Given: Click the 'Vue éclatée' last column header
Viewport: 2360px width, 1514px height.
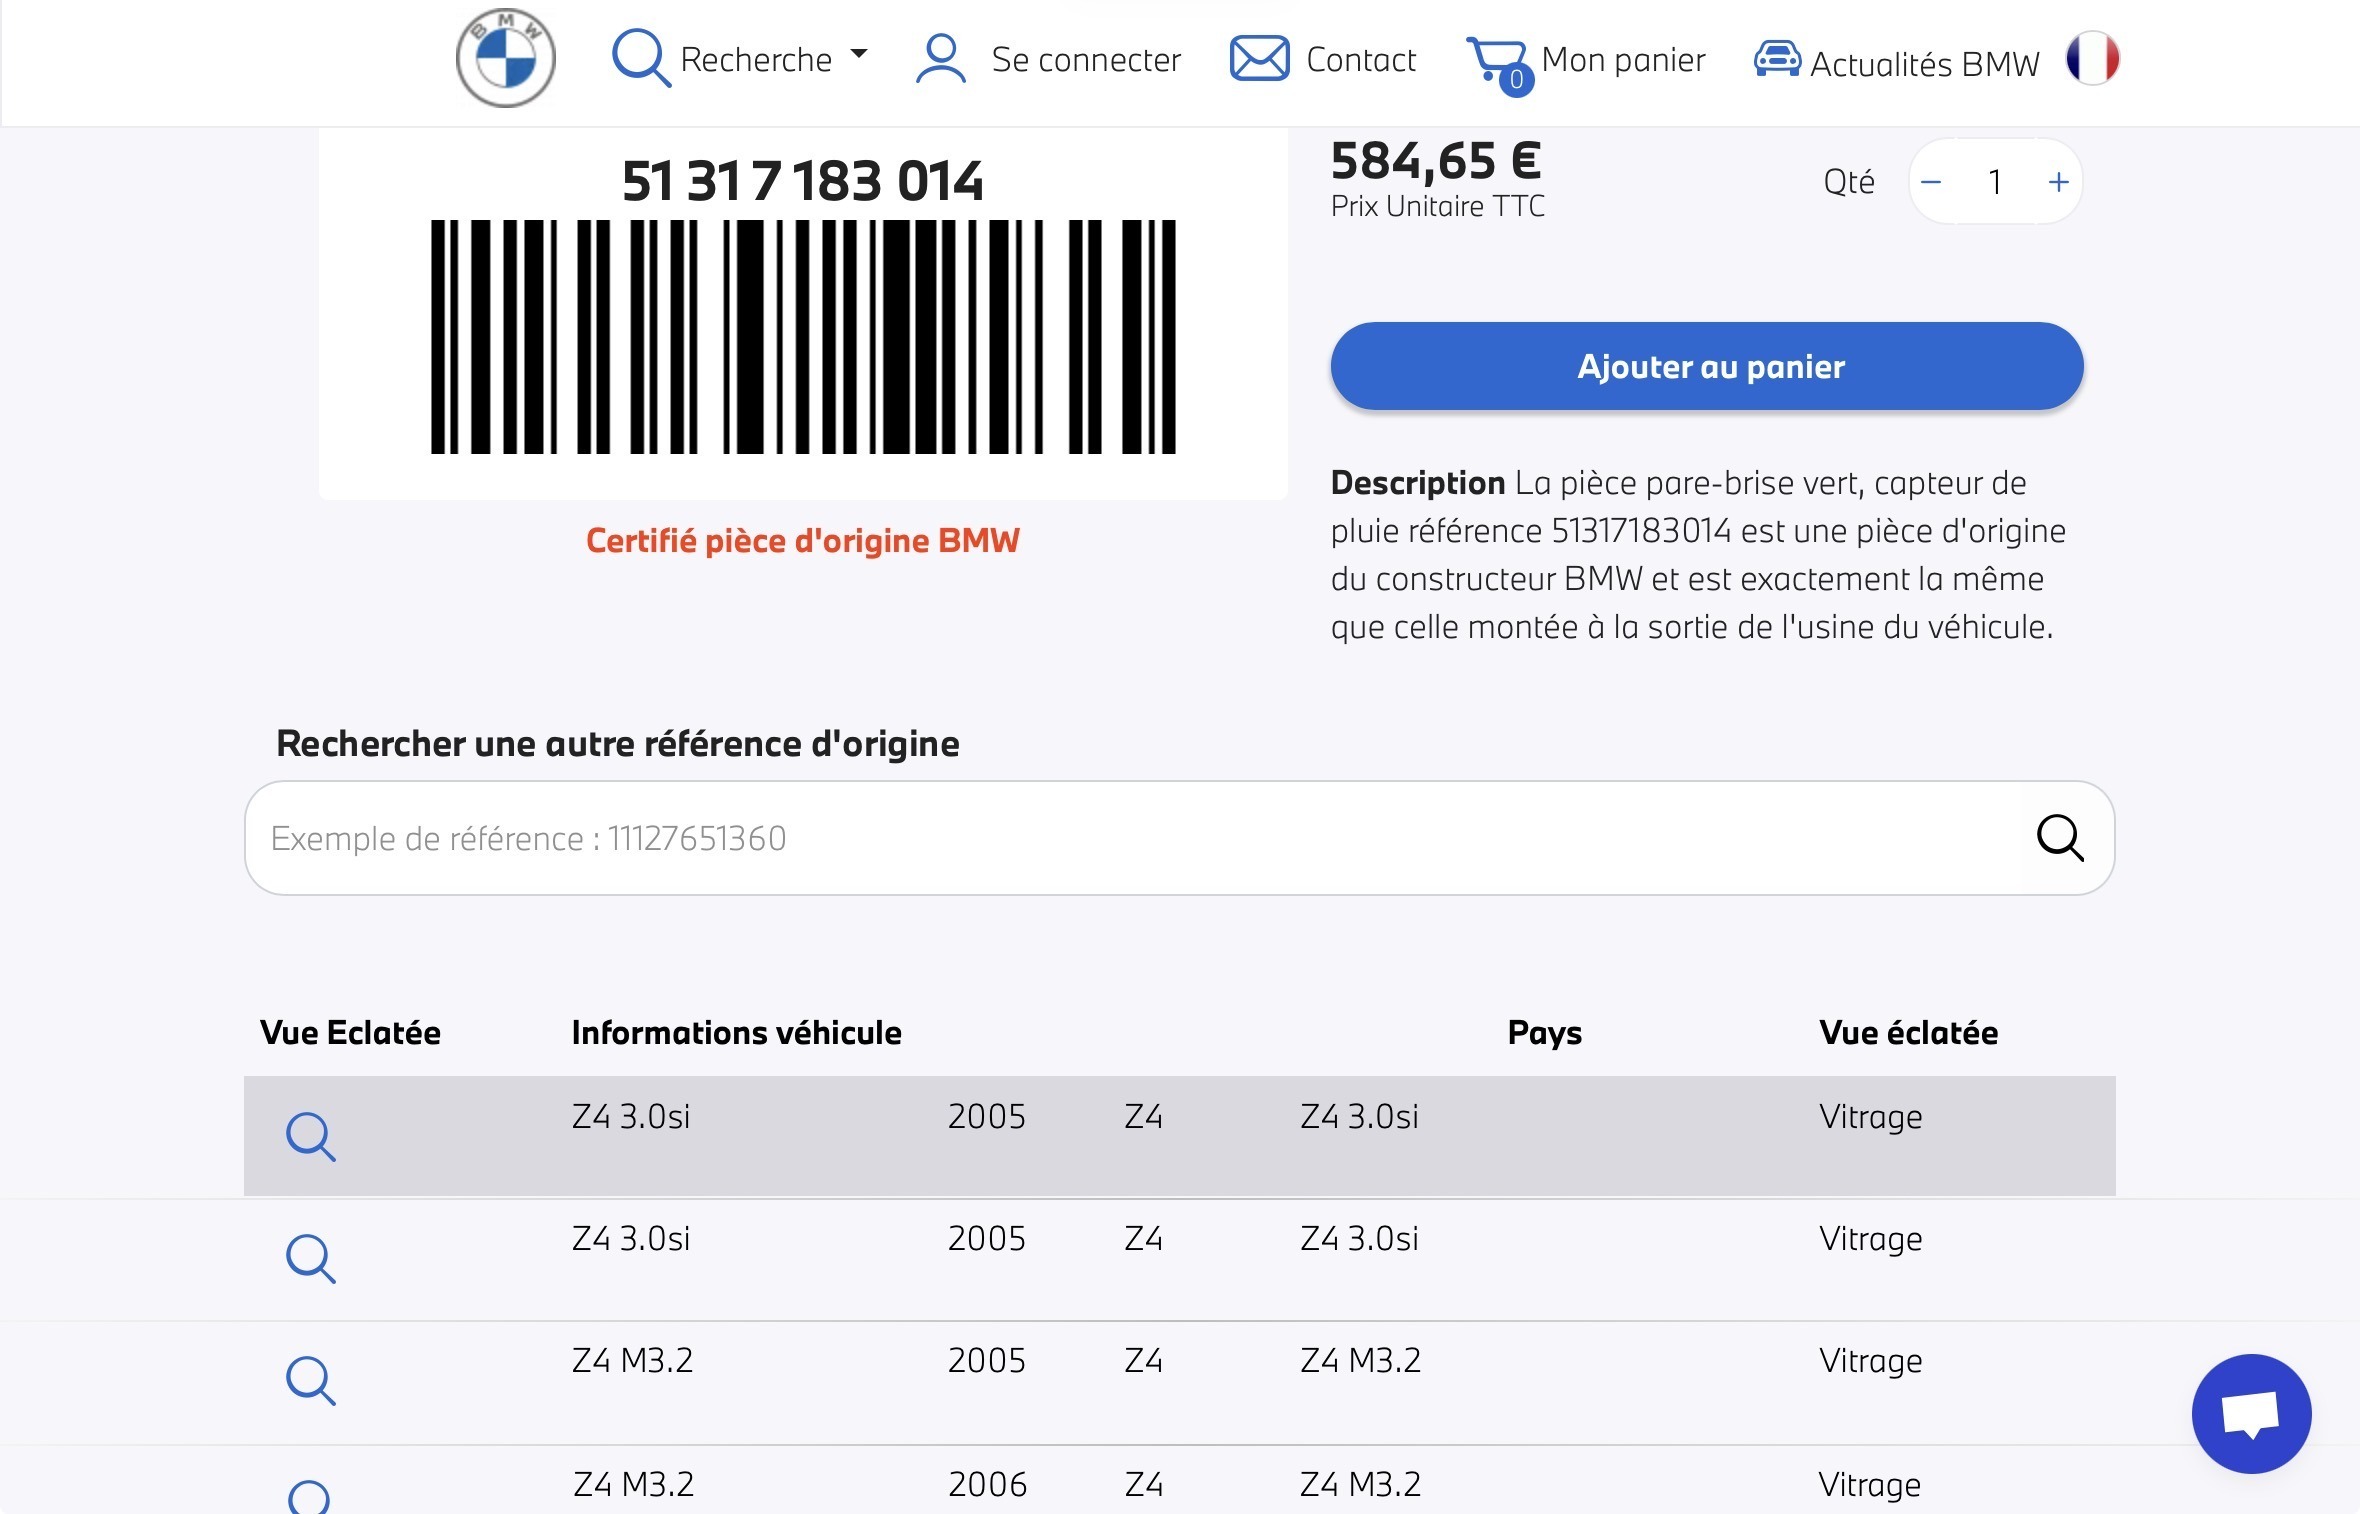Looking at the screenshot, I should [1909, 1033].
